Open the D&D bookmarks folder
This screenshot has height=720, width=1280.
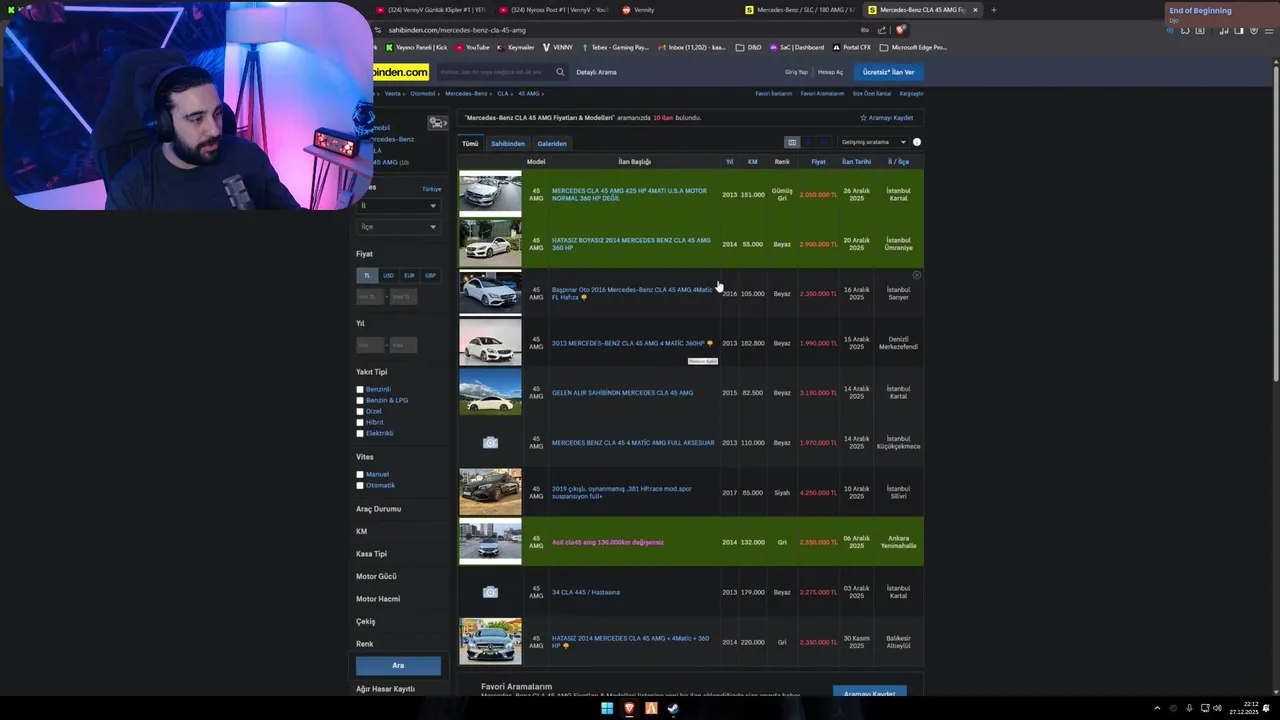pos(749,47)
